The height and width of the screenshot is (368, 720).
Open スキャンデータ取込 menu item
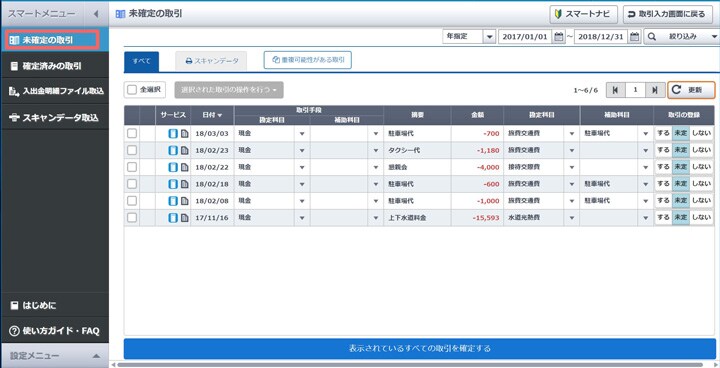55,118
